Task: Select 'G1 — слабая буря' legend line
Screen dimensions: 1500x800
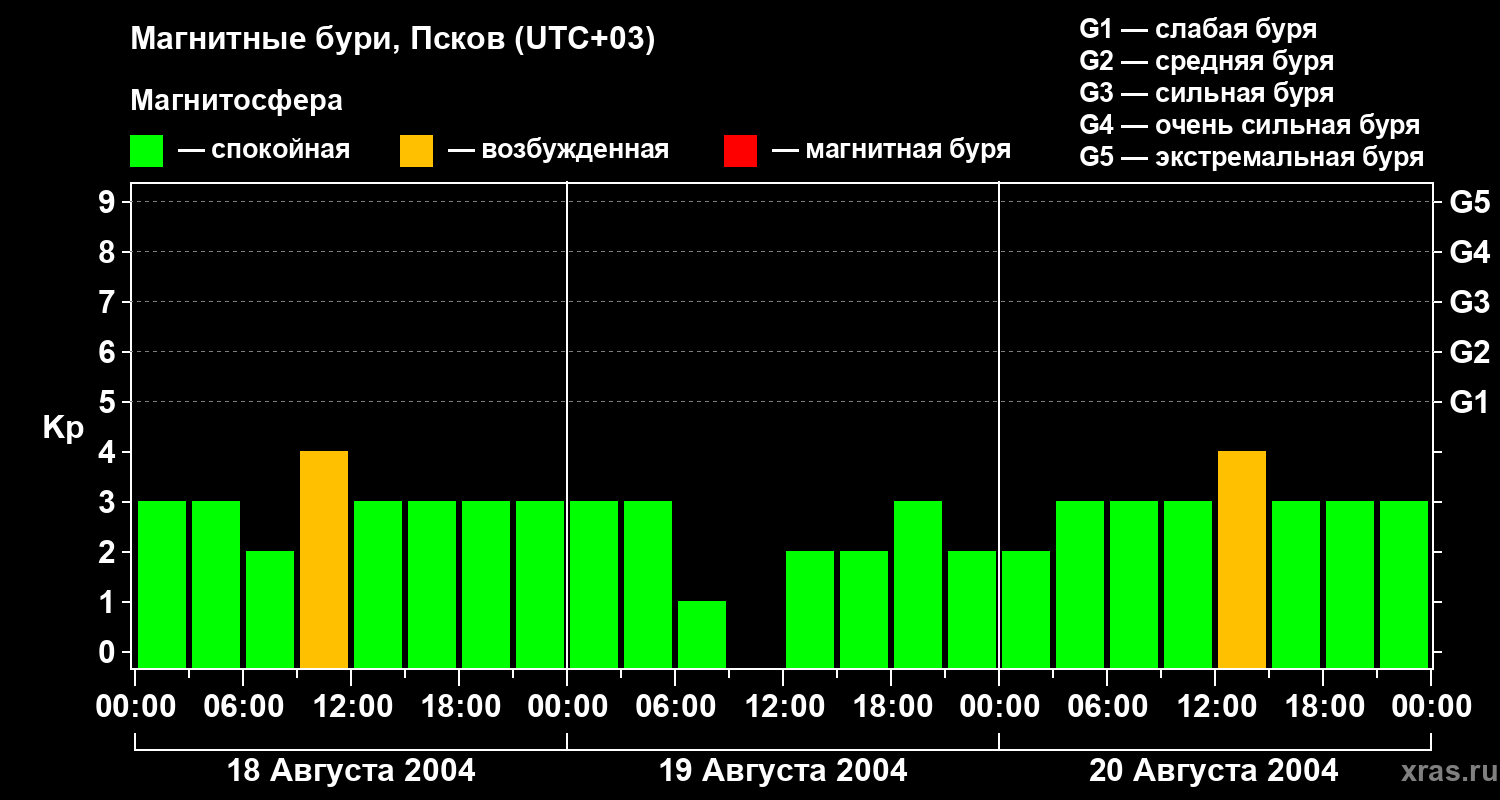Action: click(x=1198, y=29)
